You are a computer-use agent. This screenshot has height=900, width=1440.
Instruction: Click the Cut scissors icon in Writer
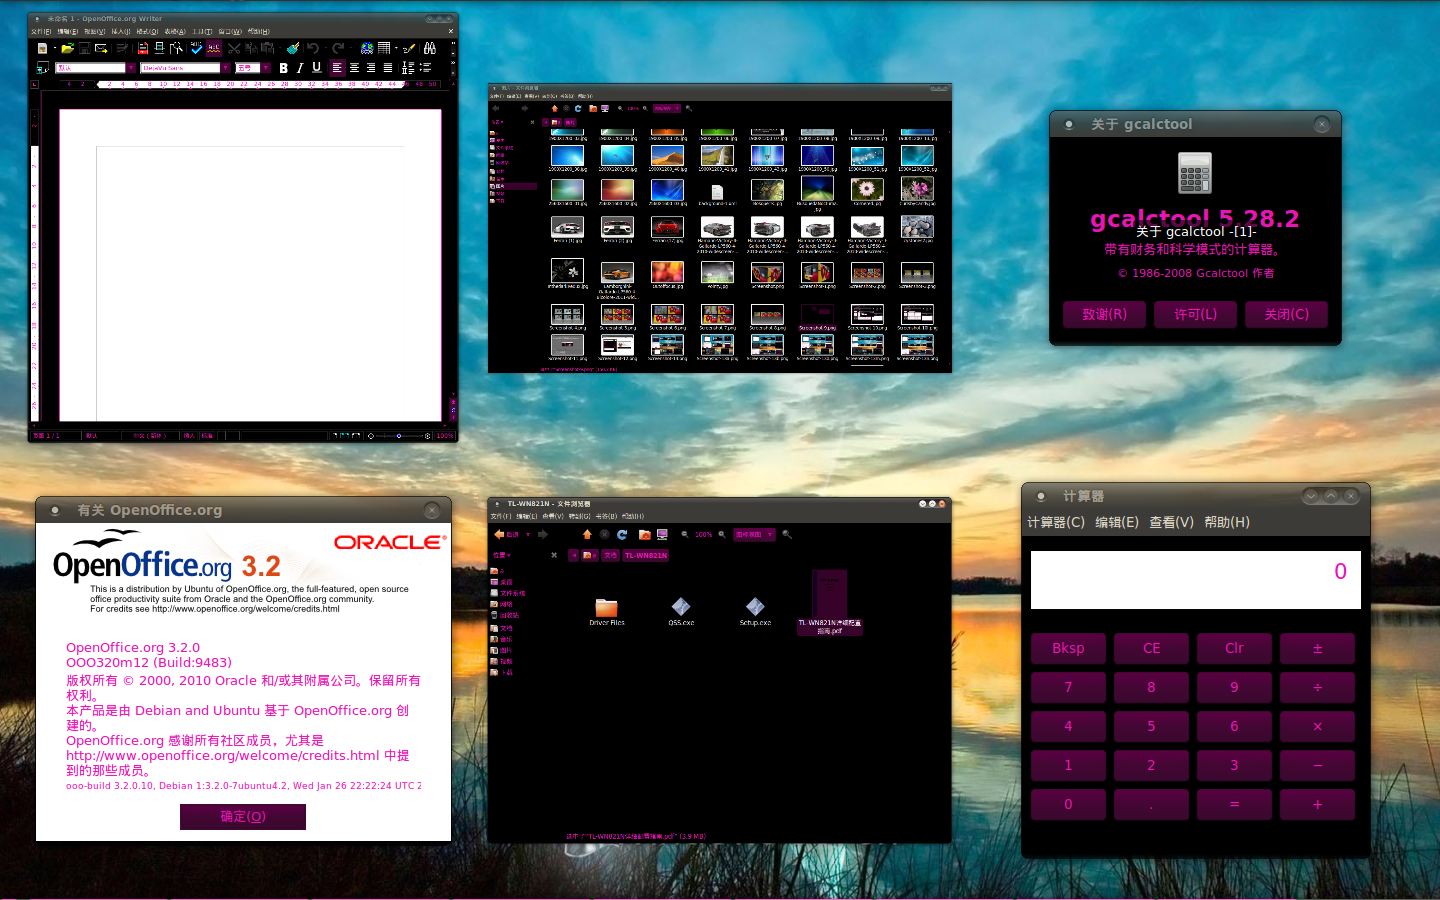[x=234, y=48]
